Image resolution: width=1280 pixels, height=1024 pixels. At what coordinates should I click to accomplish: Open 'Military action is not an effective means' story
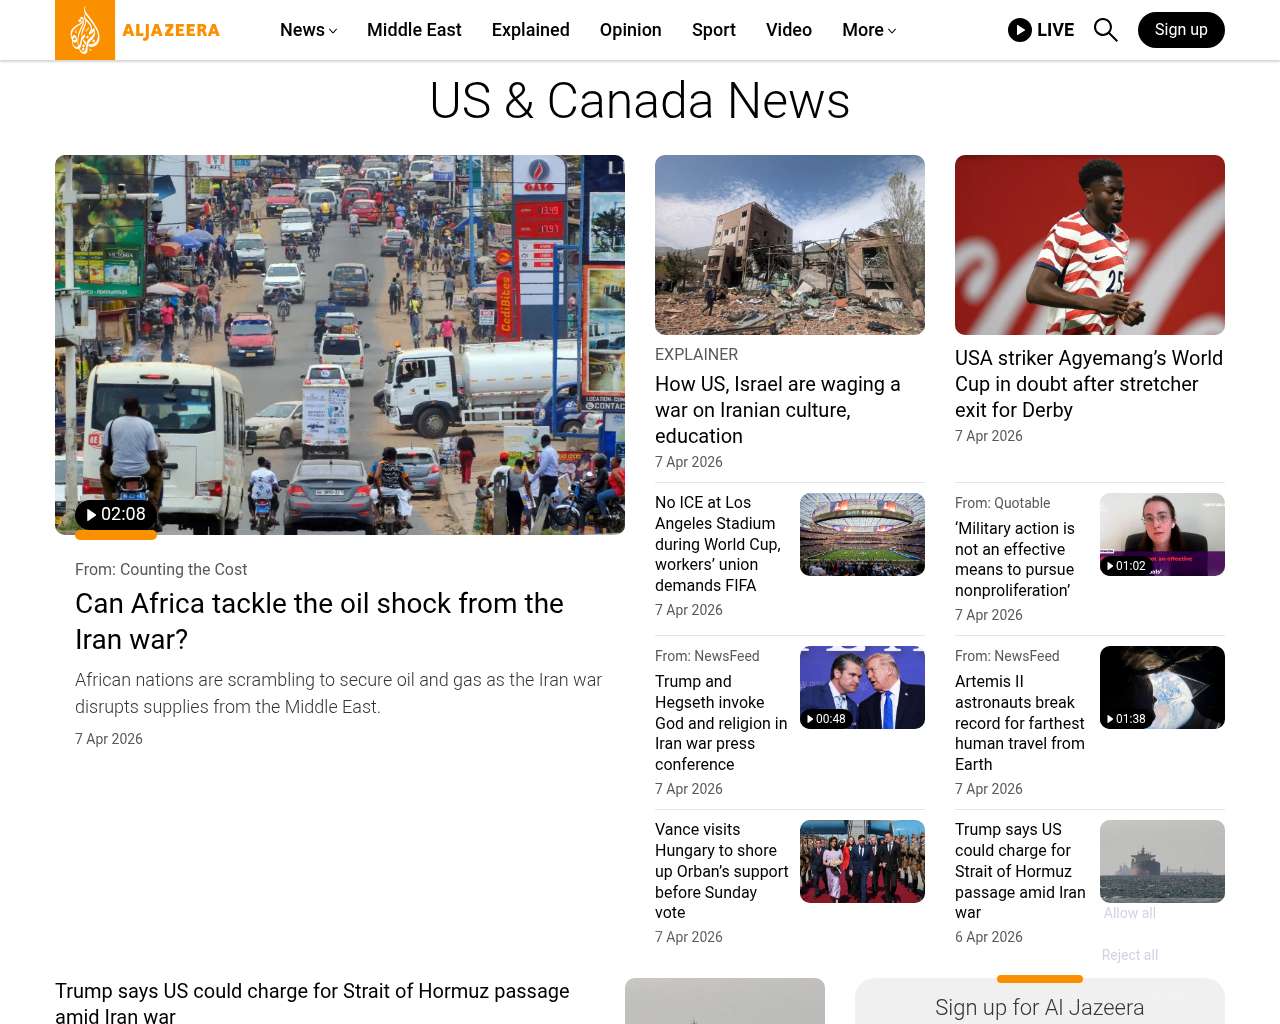[x=1015, y=559]
